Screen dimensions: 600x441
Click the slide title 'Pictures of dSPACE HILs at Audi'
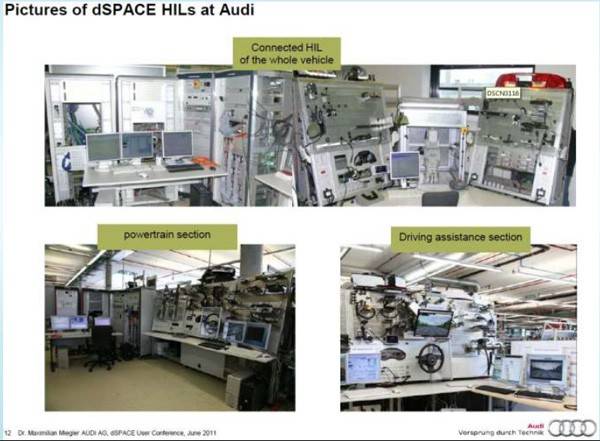pyautogui.click(x=129, y=10)
